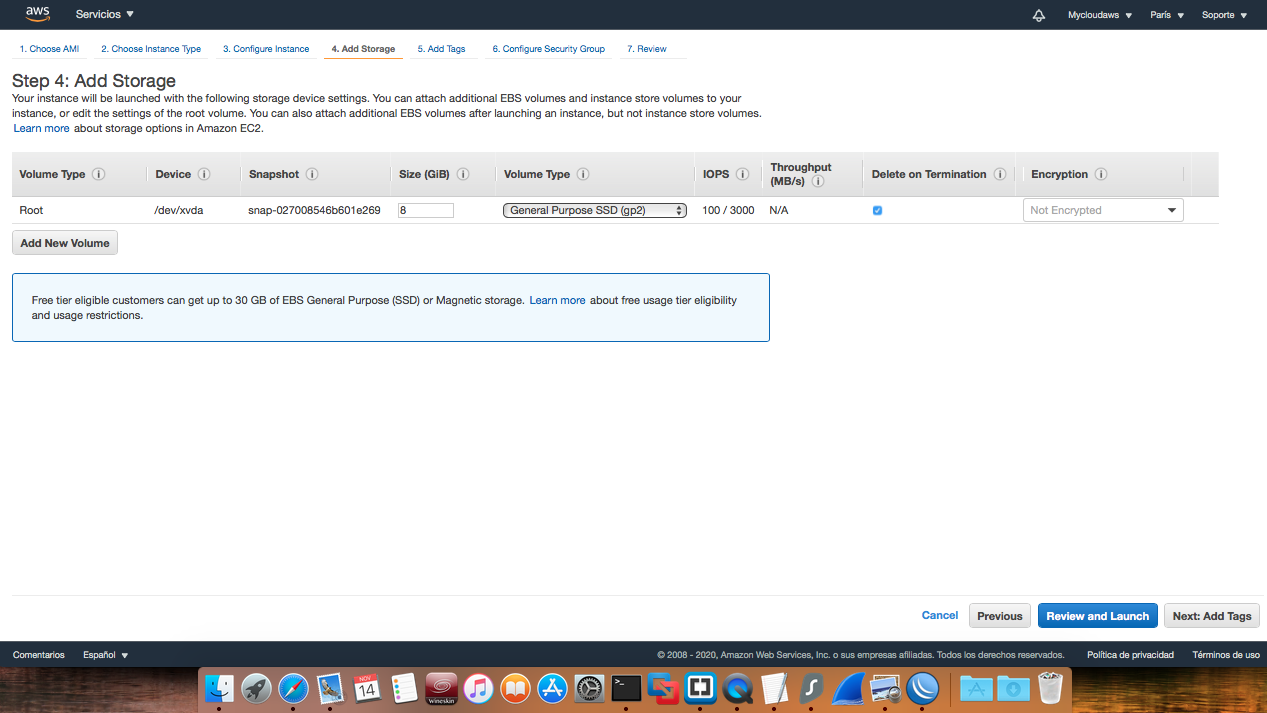Open Calendar icon in the dock
This screenshot has height=713, width=1267.
click(x=367, y=688)
